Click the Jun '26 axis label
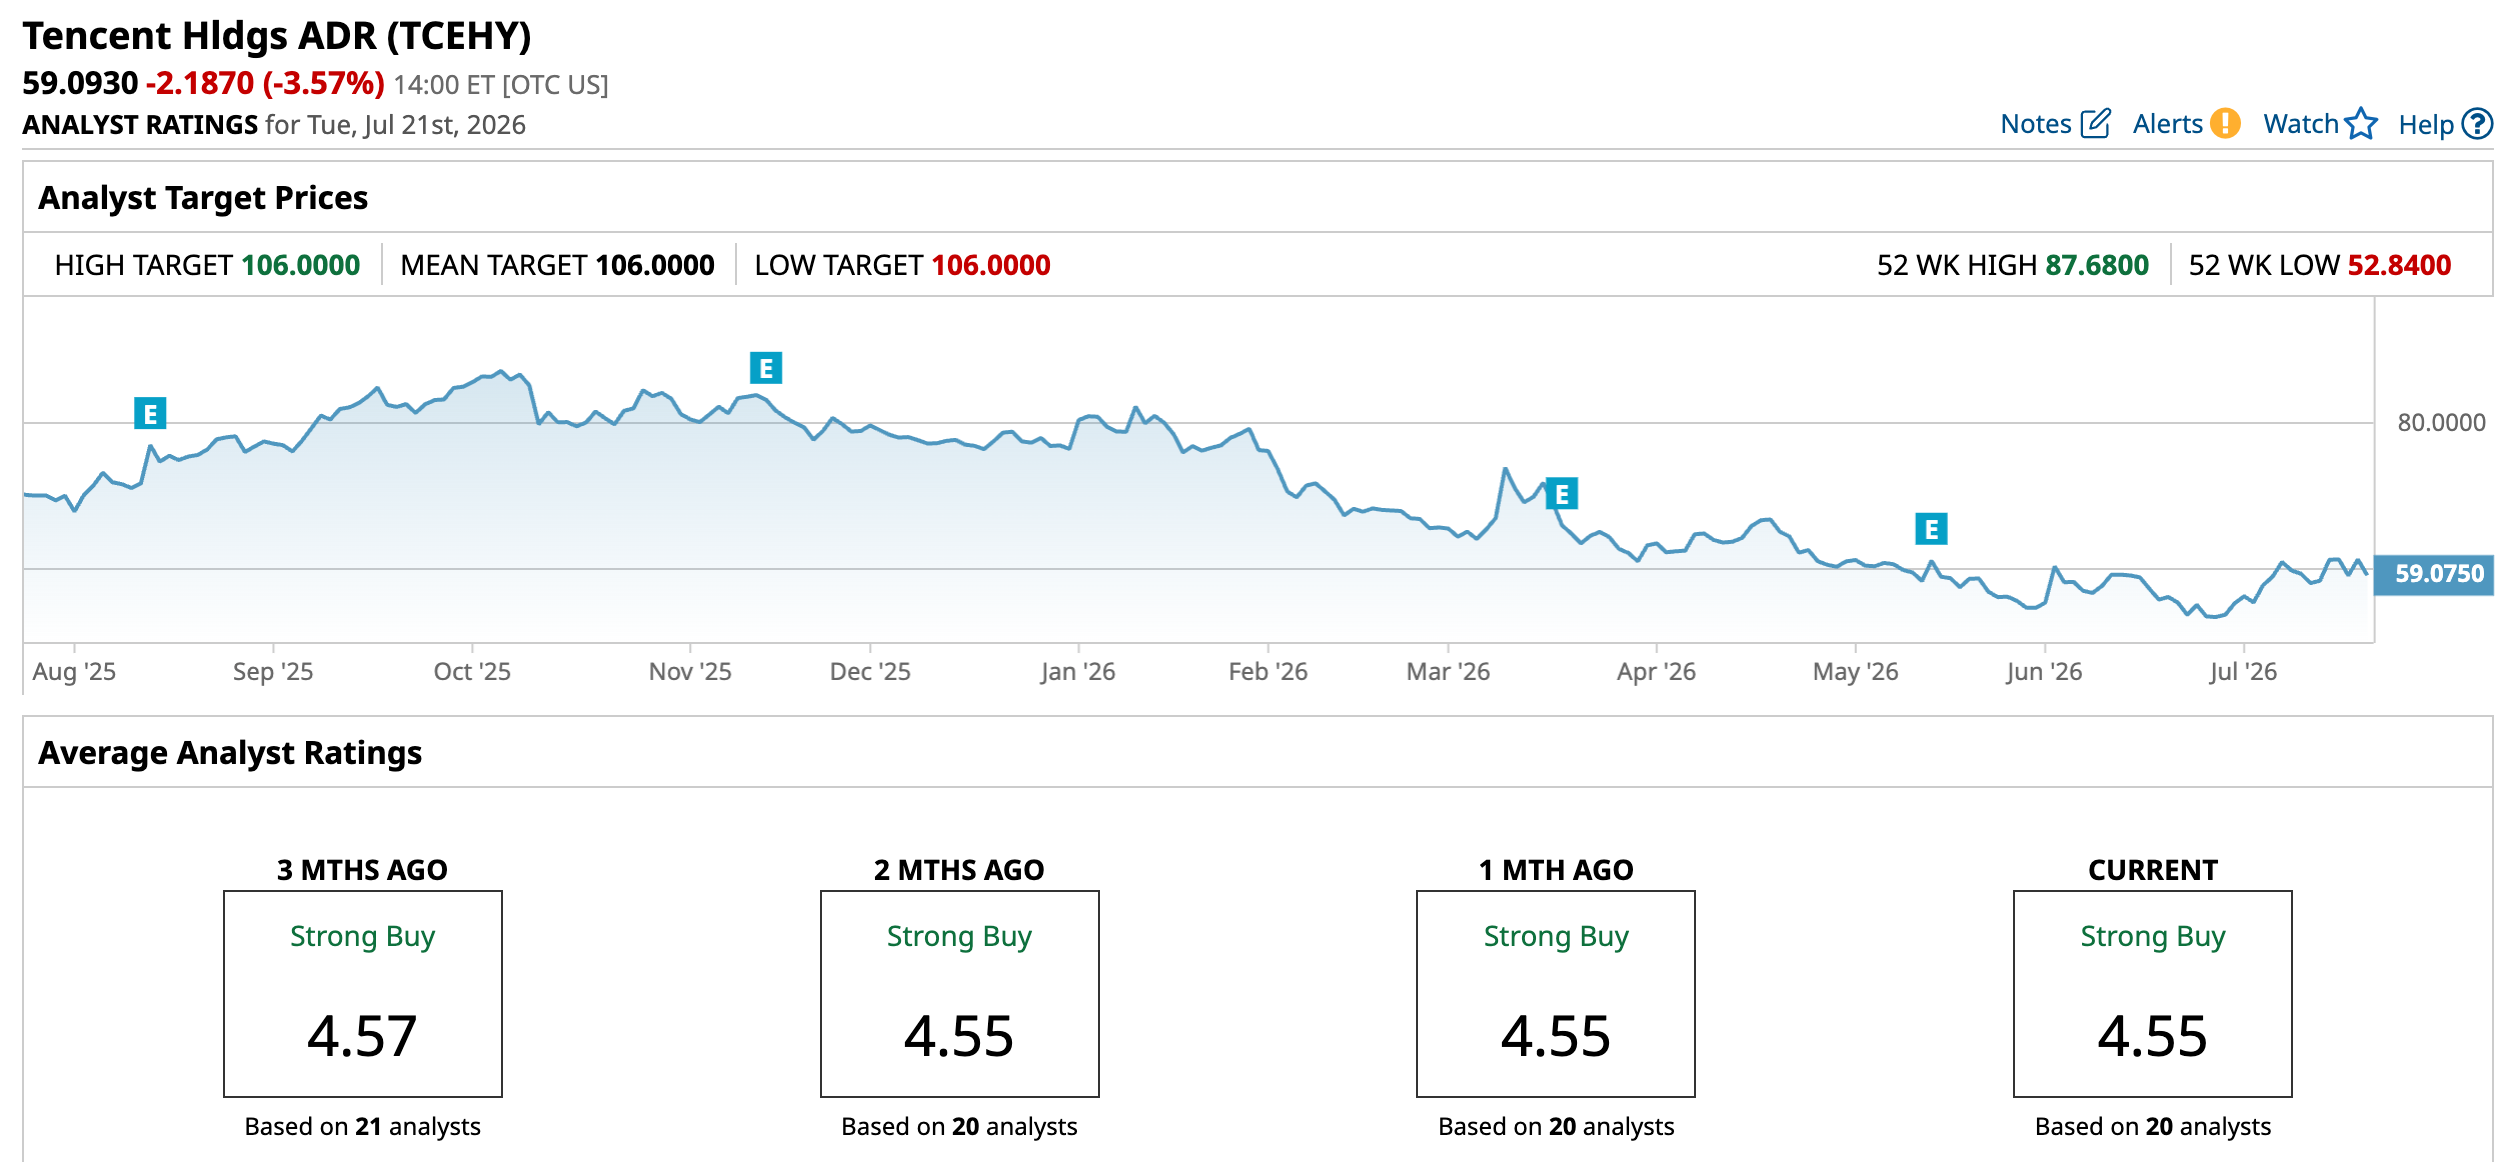 pyautogui.click(x=2044, y=671)
